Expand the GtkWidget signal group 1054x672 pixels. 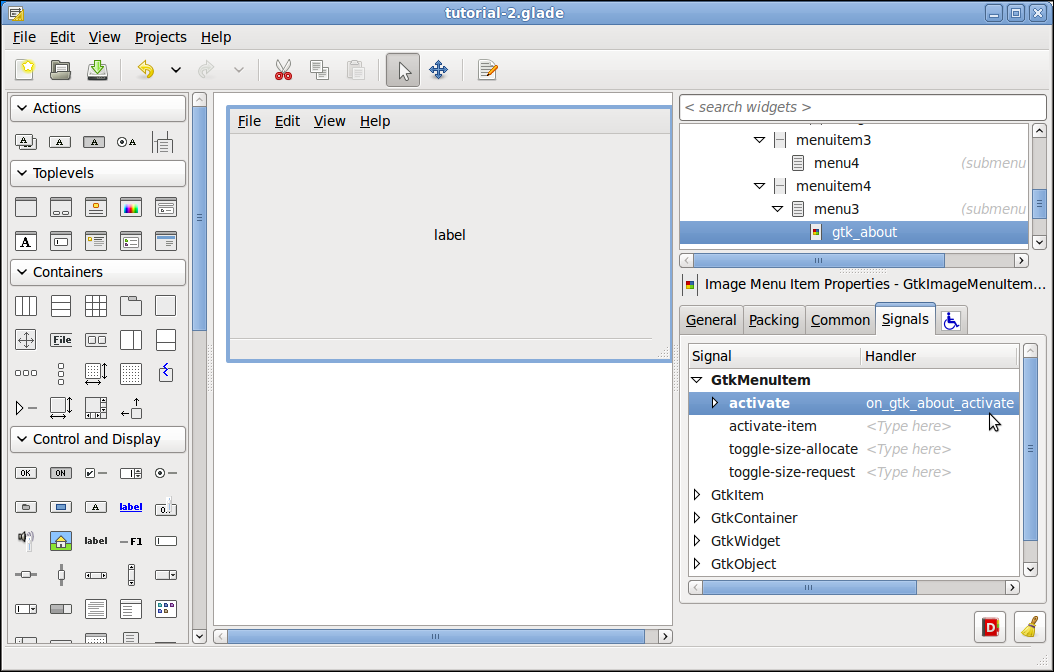(697, 540)
